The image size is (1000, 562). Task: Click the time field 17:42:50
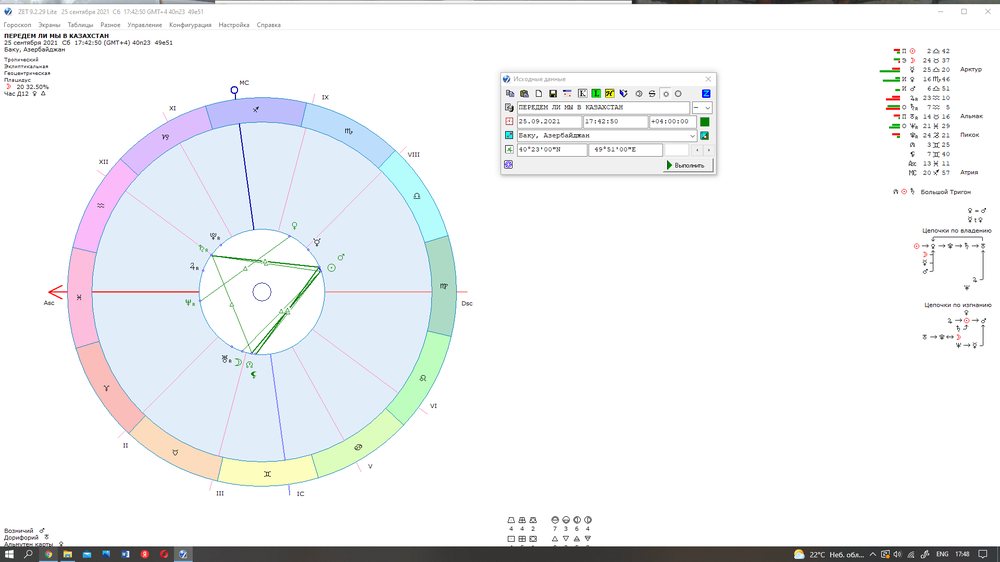coord(615,121)
